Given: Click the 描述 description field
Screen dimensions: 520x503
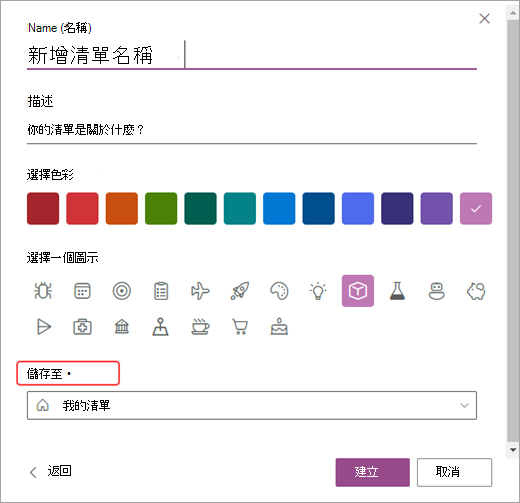Looking at the screenshot, I should tap(252, 129).
